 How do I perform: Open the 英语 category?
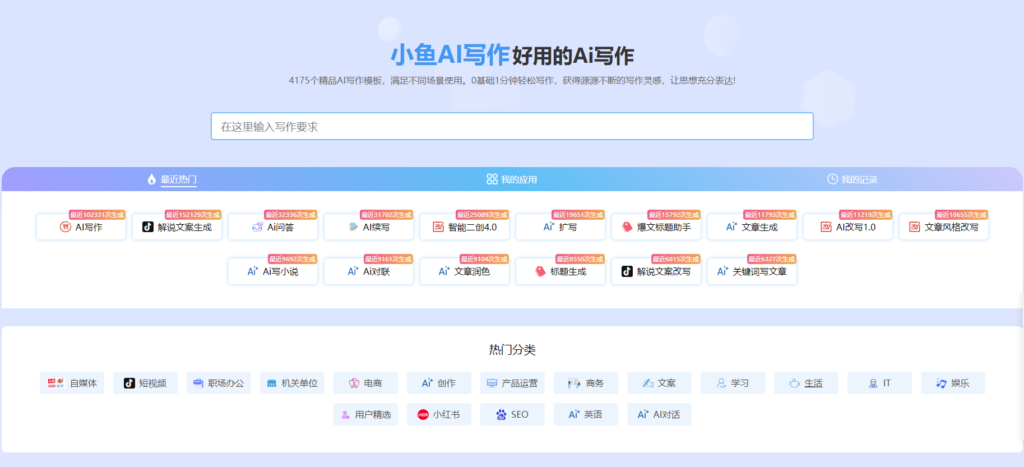point(586,415)
